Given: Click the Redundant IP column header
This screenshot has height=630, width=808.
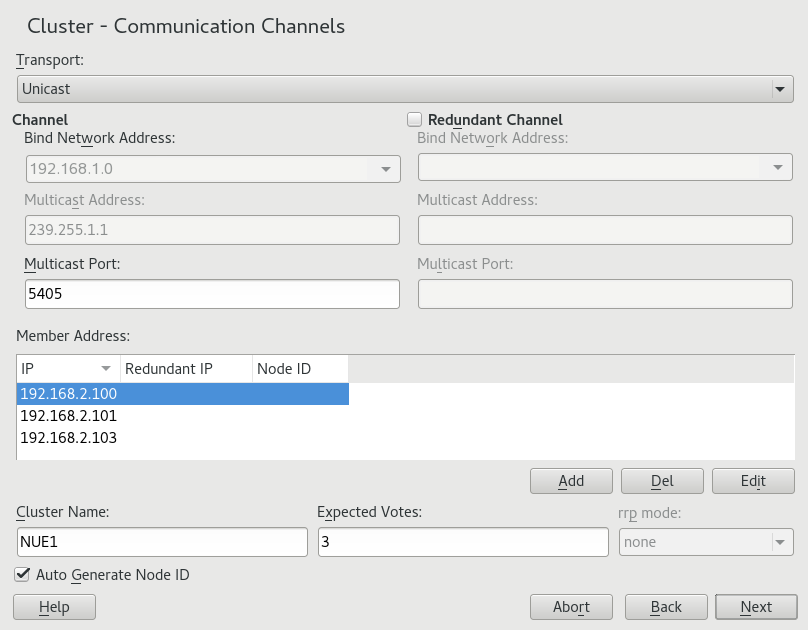Looking at the screenshot, I should tap(185, 369).
